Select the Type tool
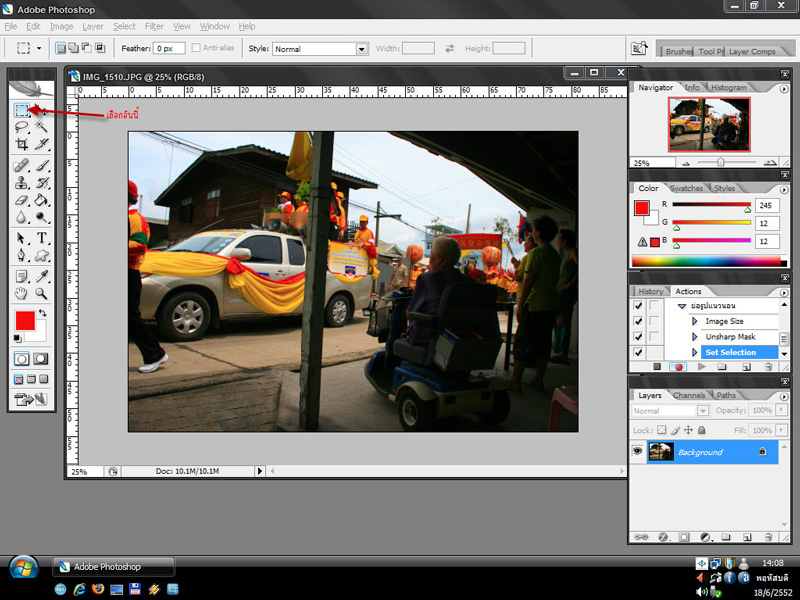The width and height of the screenshot is (800, 600). pos(41,238)
